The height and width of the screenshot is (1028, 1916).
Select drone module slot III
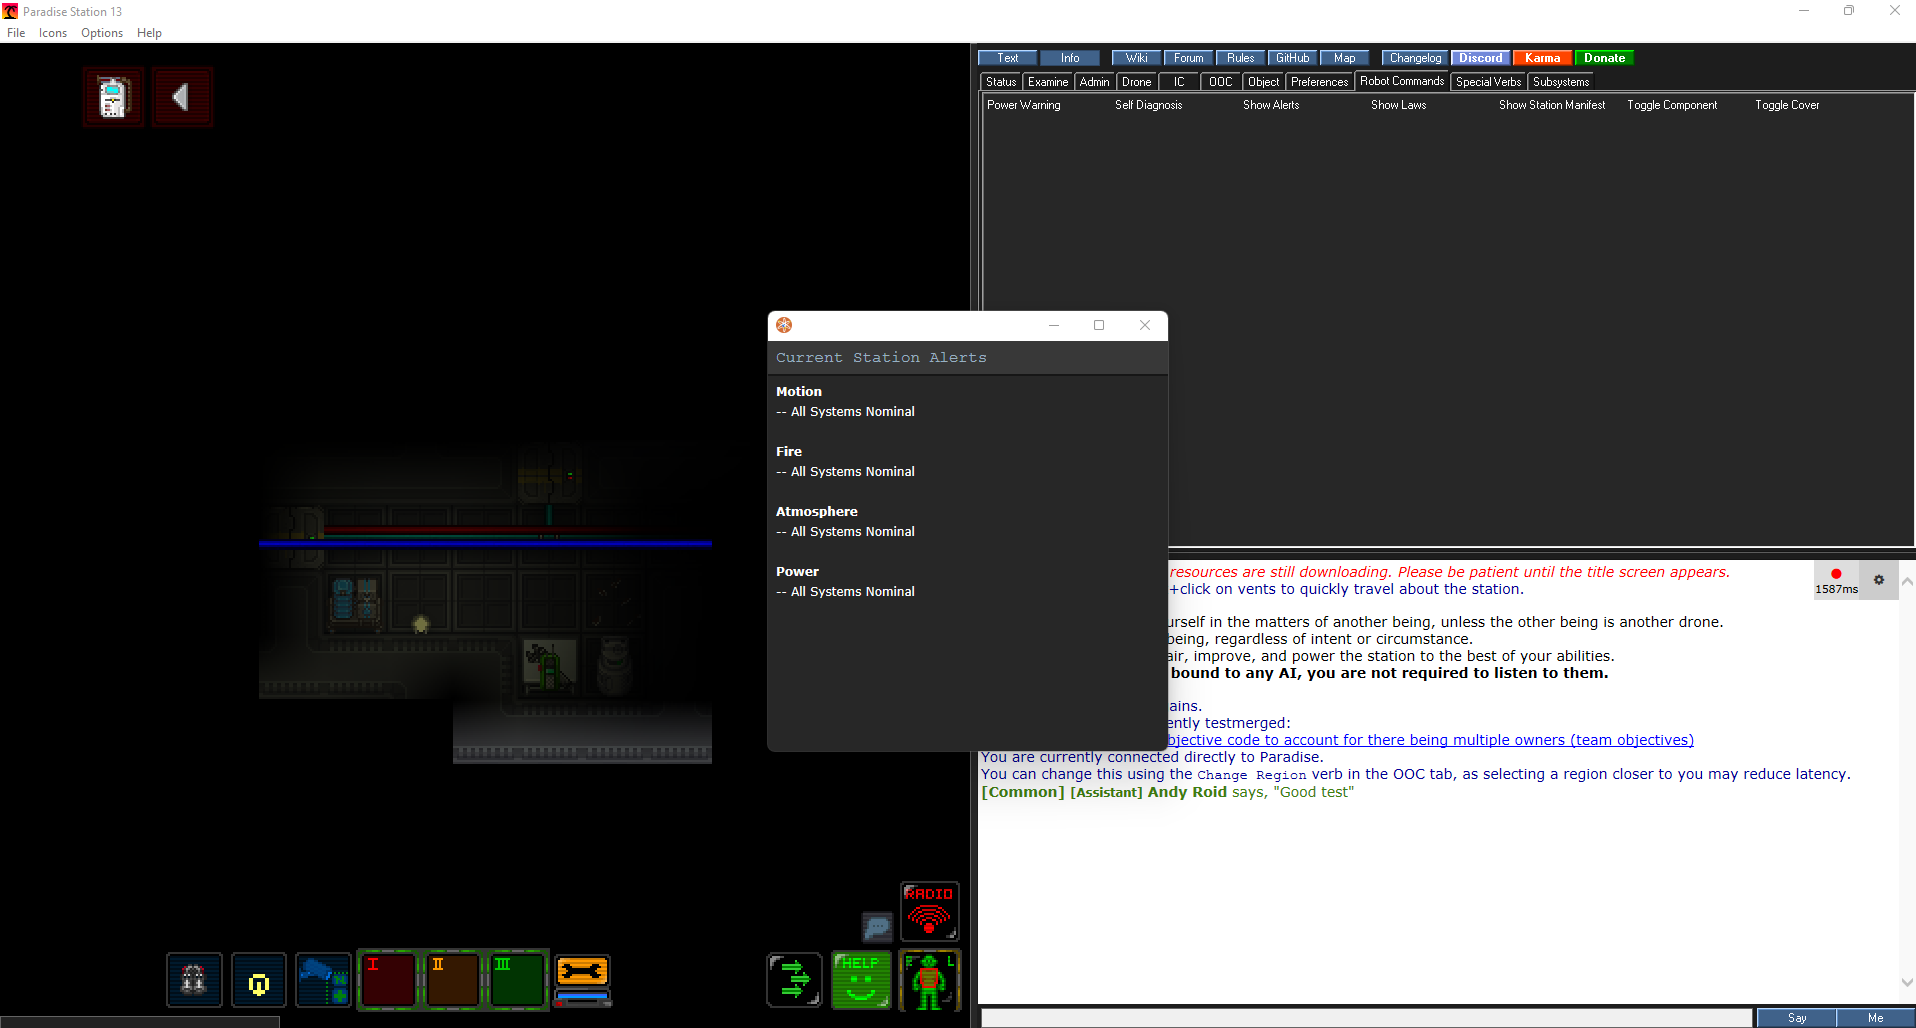516,980
